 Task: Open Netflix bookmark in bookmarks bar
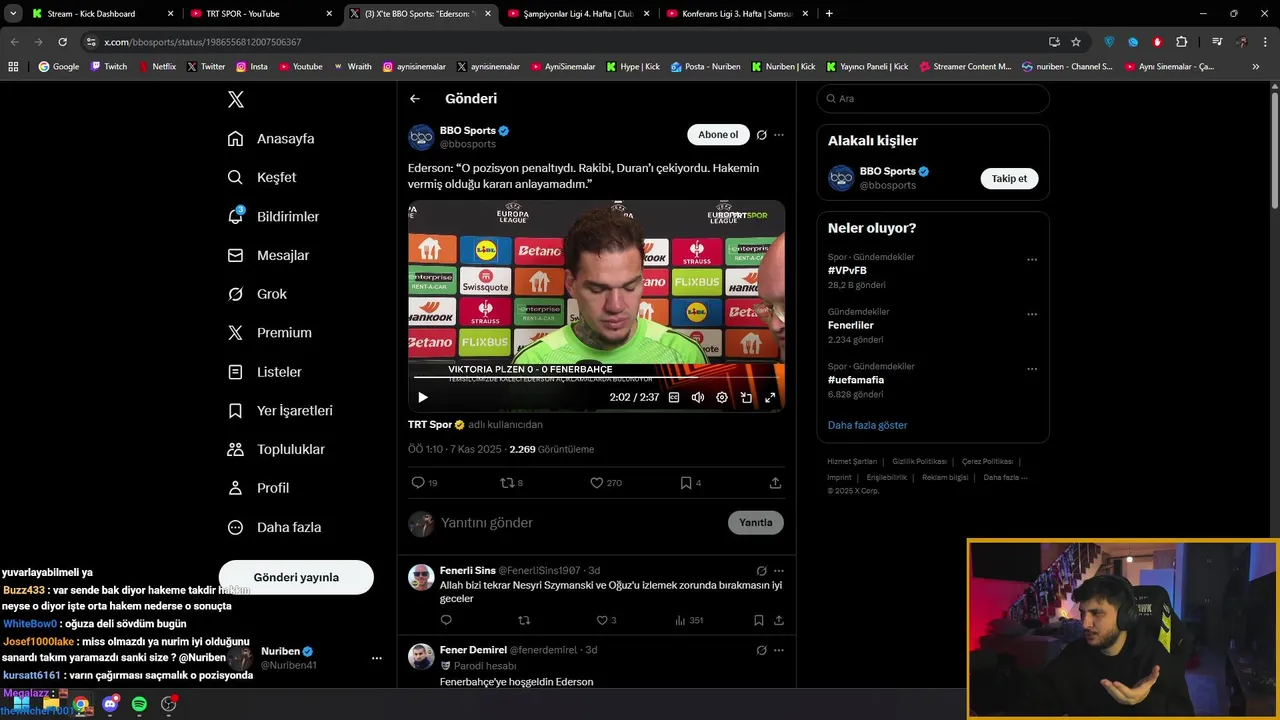click(x=157, y=67)
